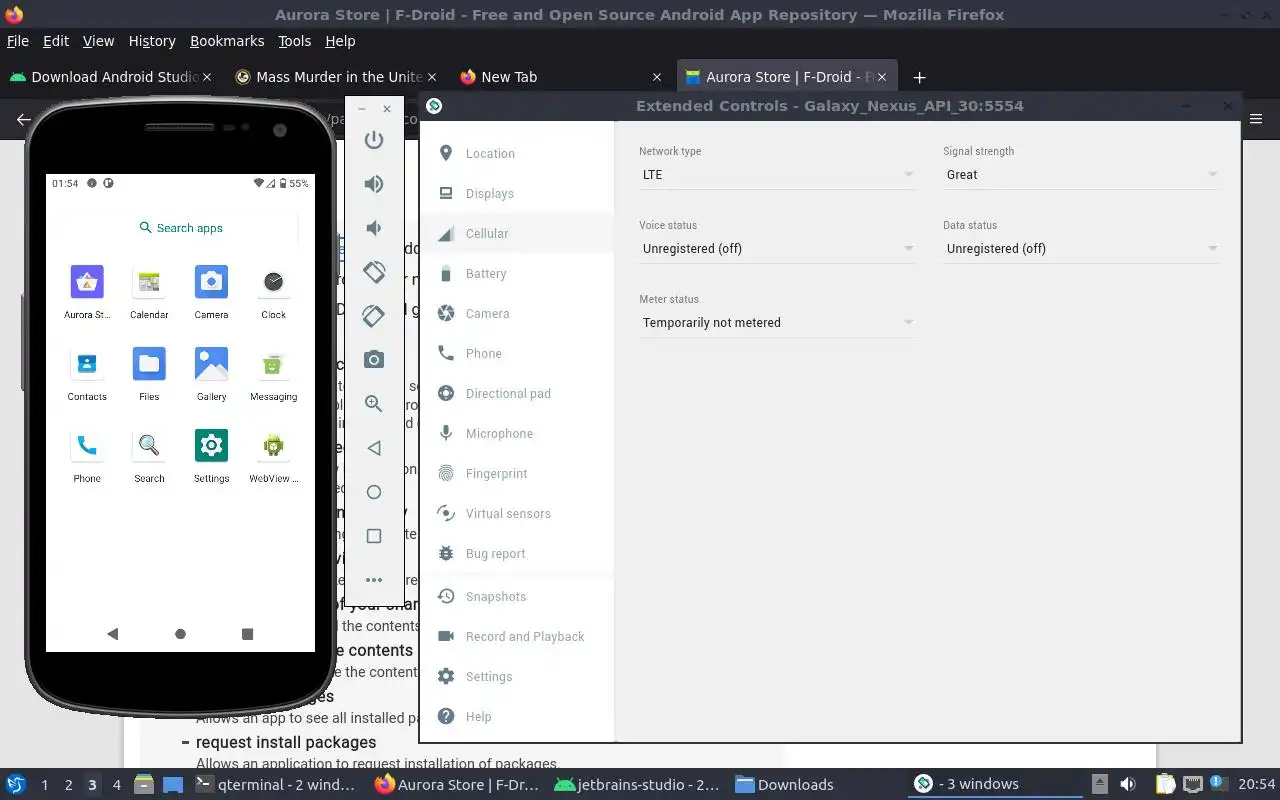Open emulator more options ellipsis
Image resolution: width=1280 pixels, height=800 pixels.
tap(374, 580)
